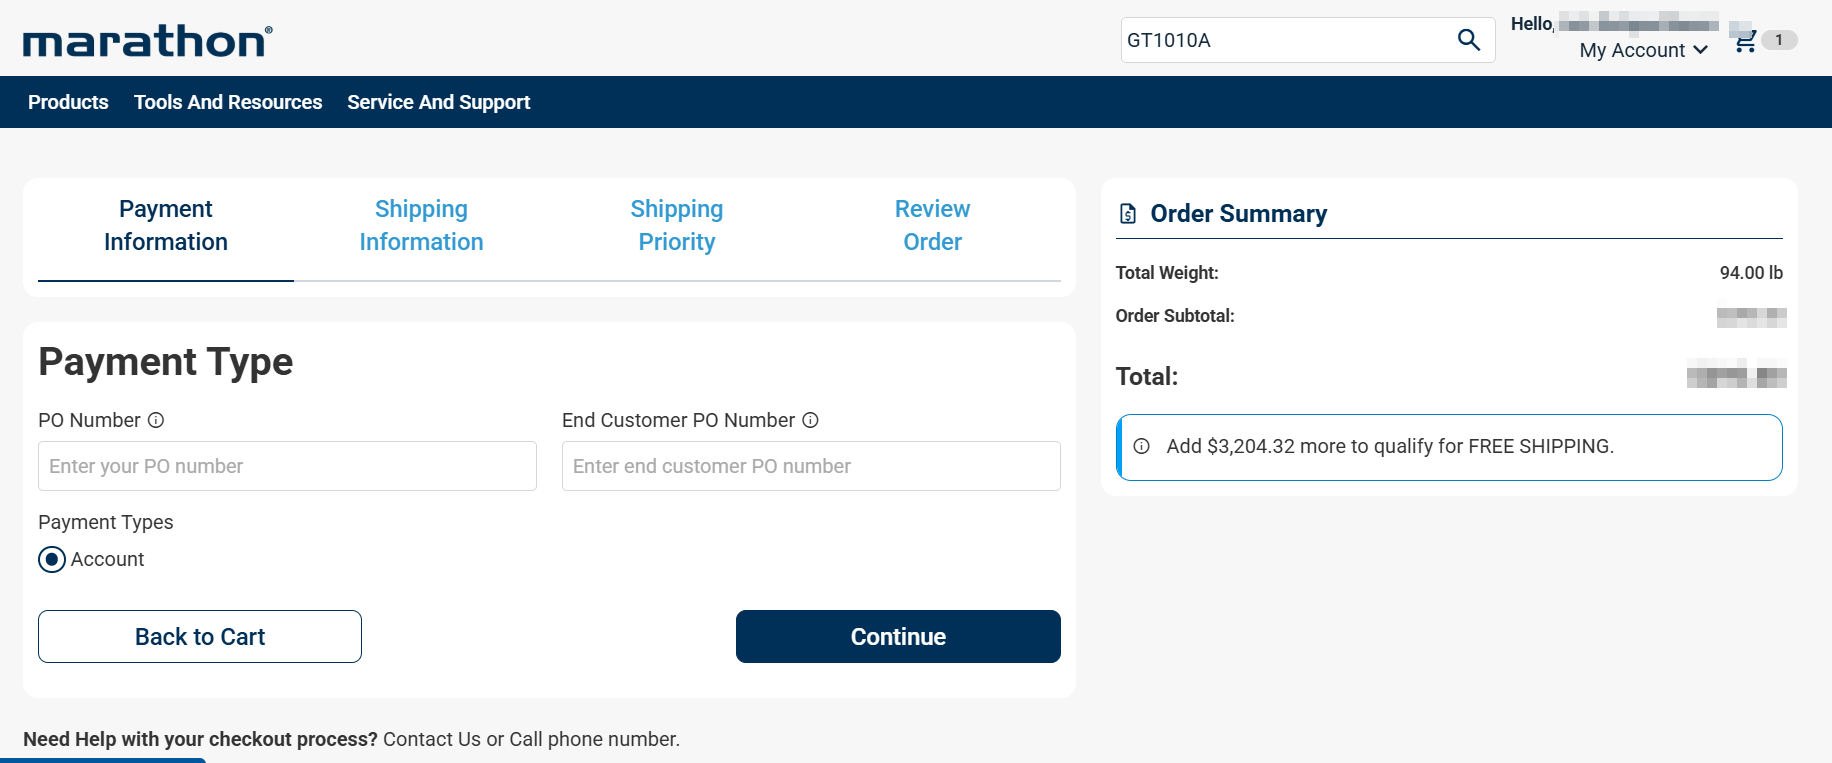Click the Marathon logo
The height and width of the screenshot is (763, 1832).
pos(147,41)
